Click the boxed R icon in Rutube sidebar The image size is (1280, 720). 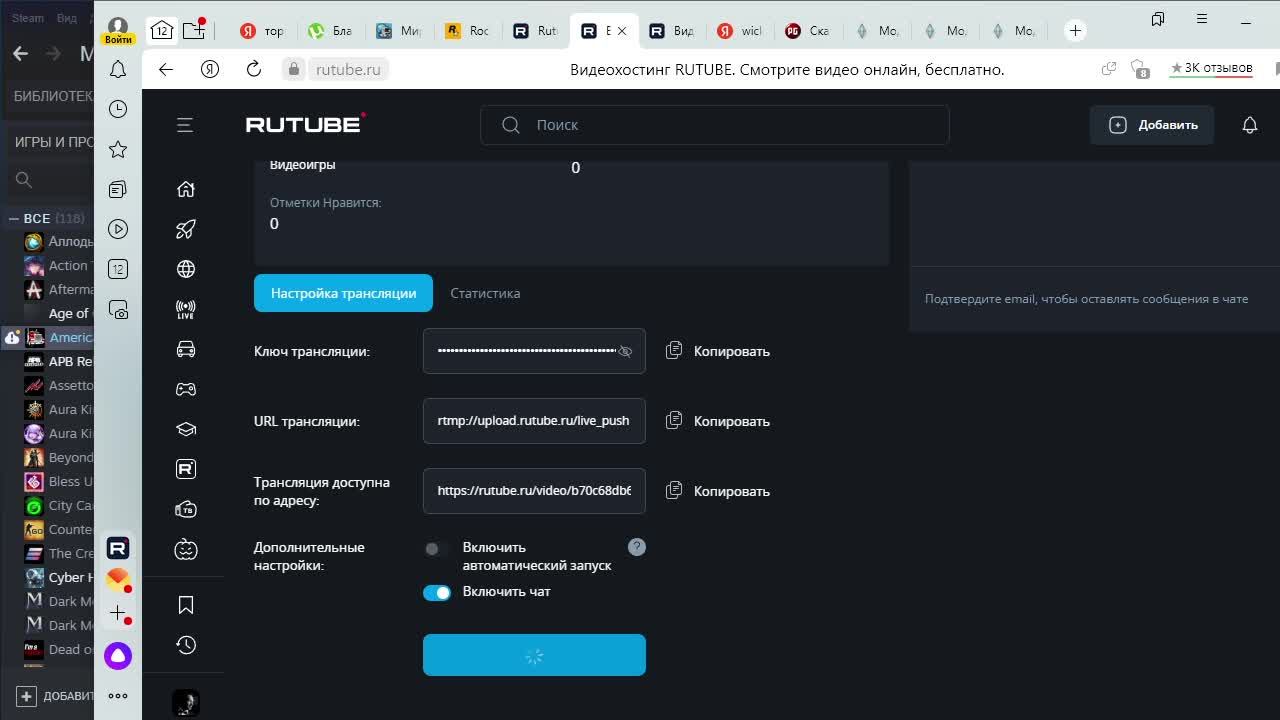(185, 469)
